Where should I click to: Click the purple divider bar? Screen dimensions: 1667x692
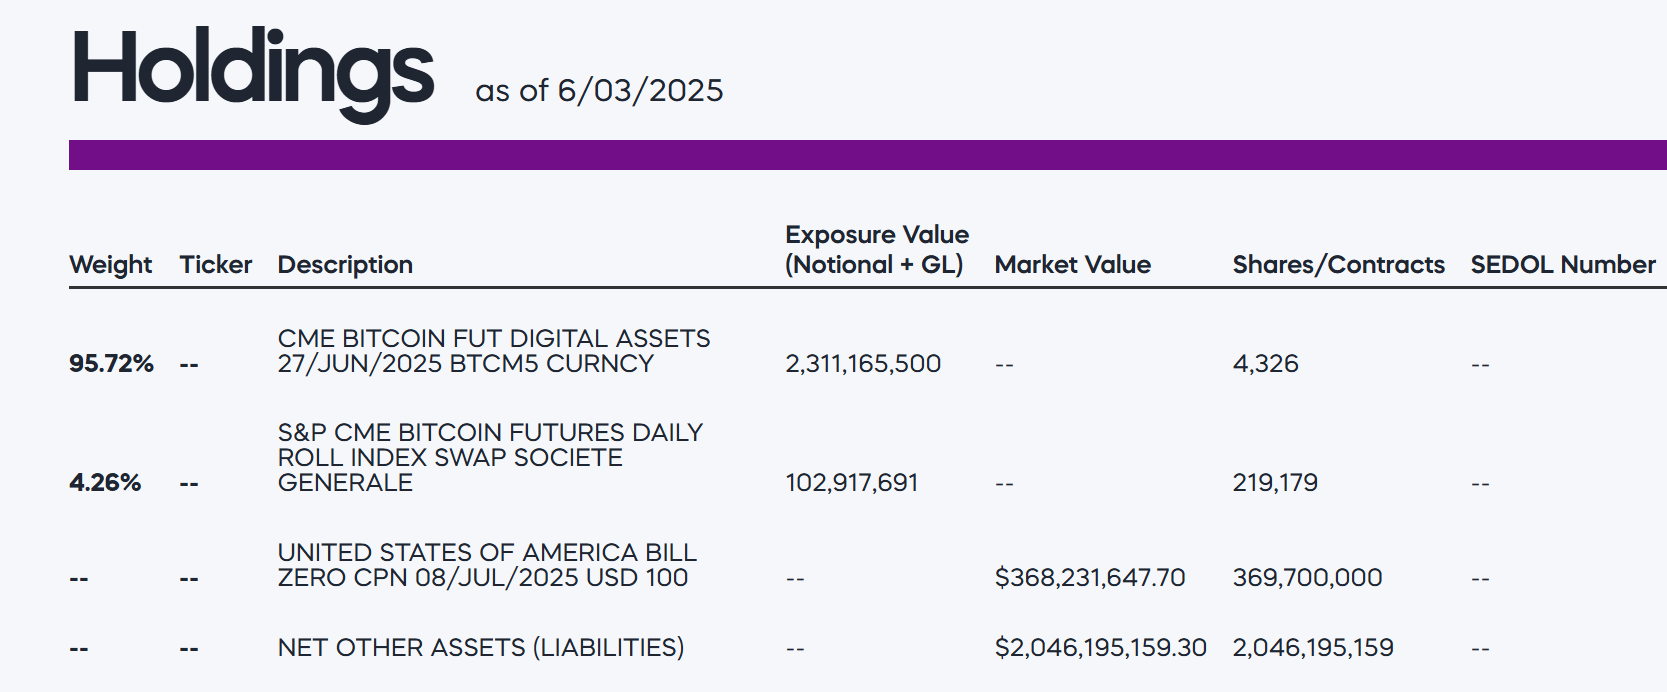click(867, 155)
